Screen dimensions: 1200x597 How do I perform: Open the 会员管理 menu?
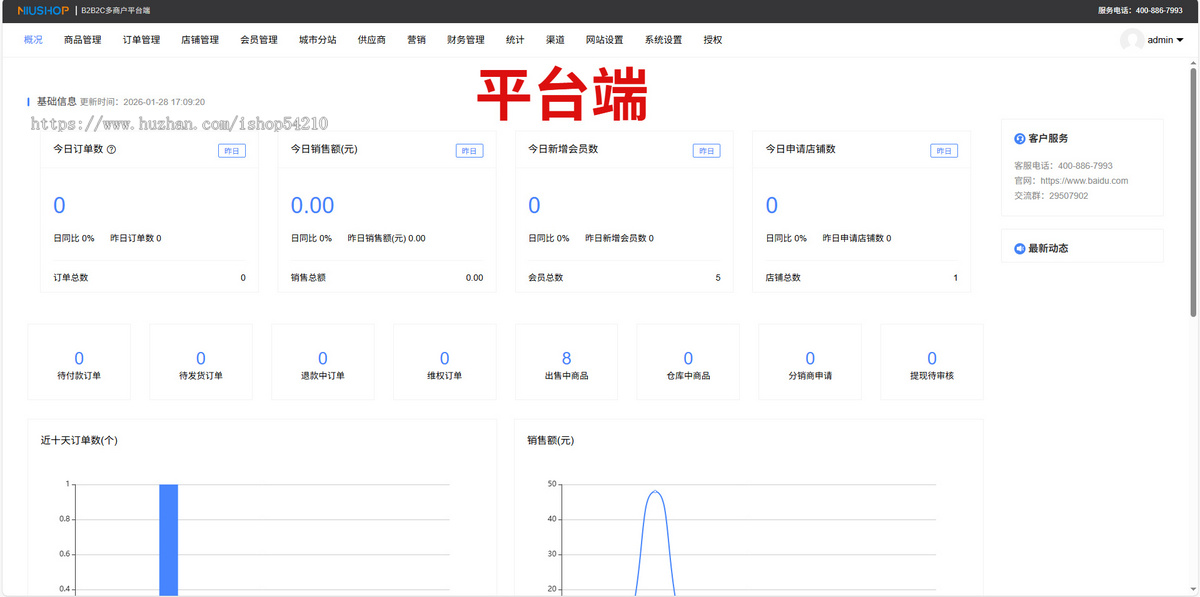[259, 40]
